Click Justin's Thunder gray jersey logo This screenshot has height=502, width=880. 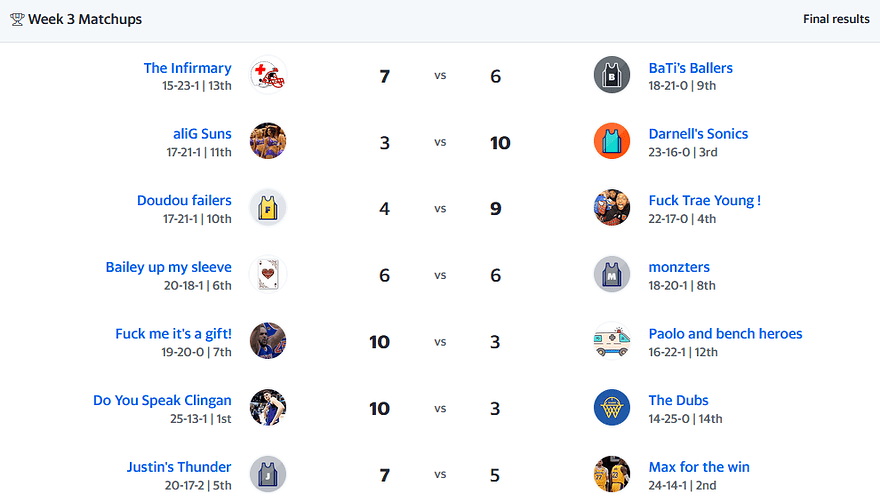point(268,474)
